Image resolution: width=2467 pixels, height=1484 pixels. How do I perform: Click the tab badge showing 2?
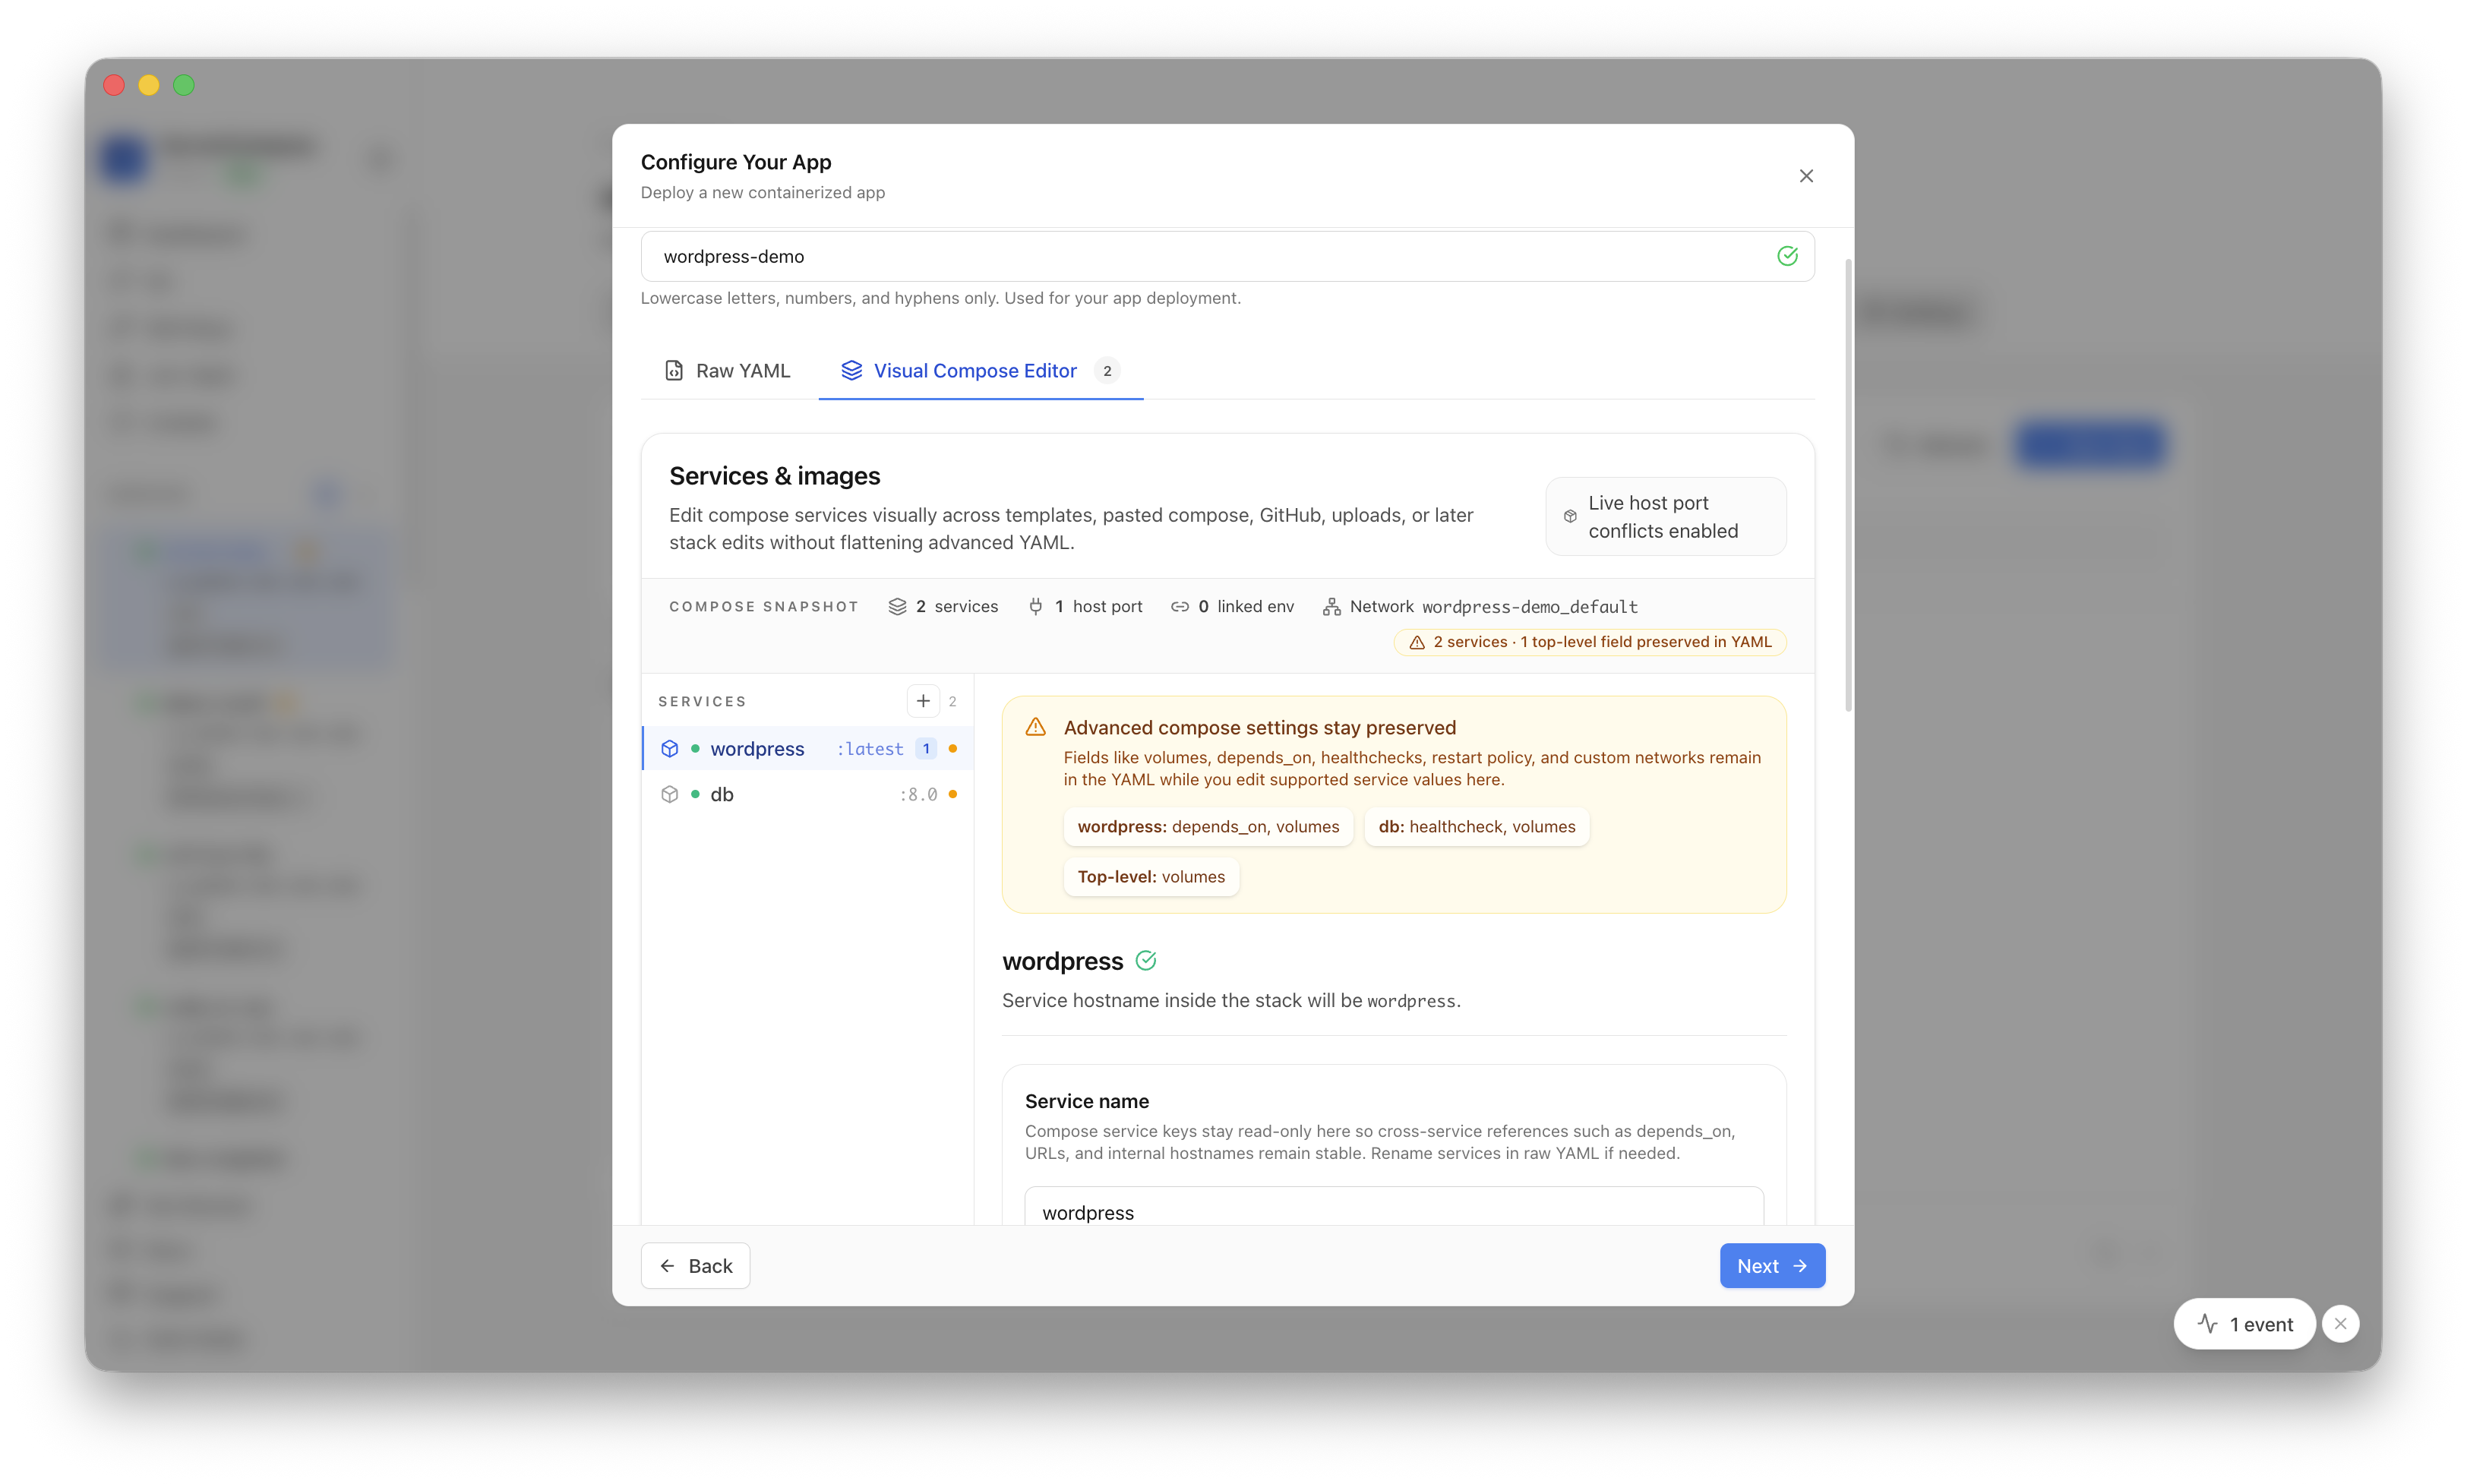(1106, 371)
